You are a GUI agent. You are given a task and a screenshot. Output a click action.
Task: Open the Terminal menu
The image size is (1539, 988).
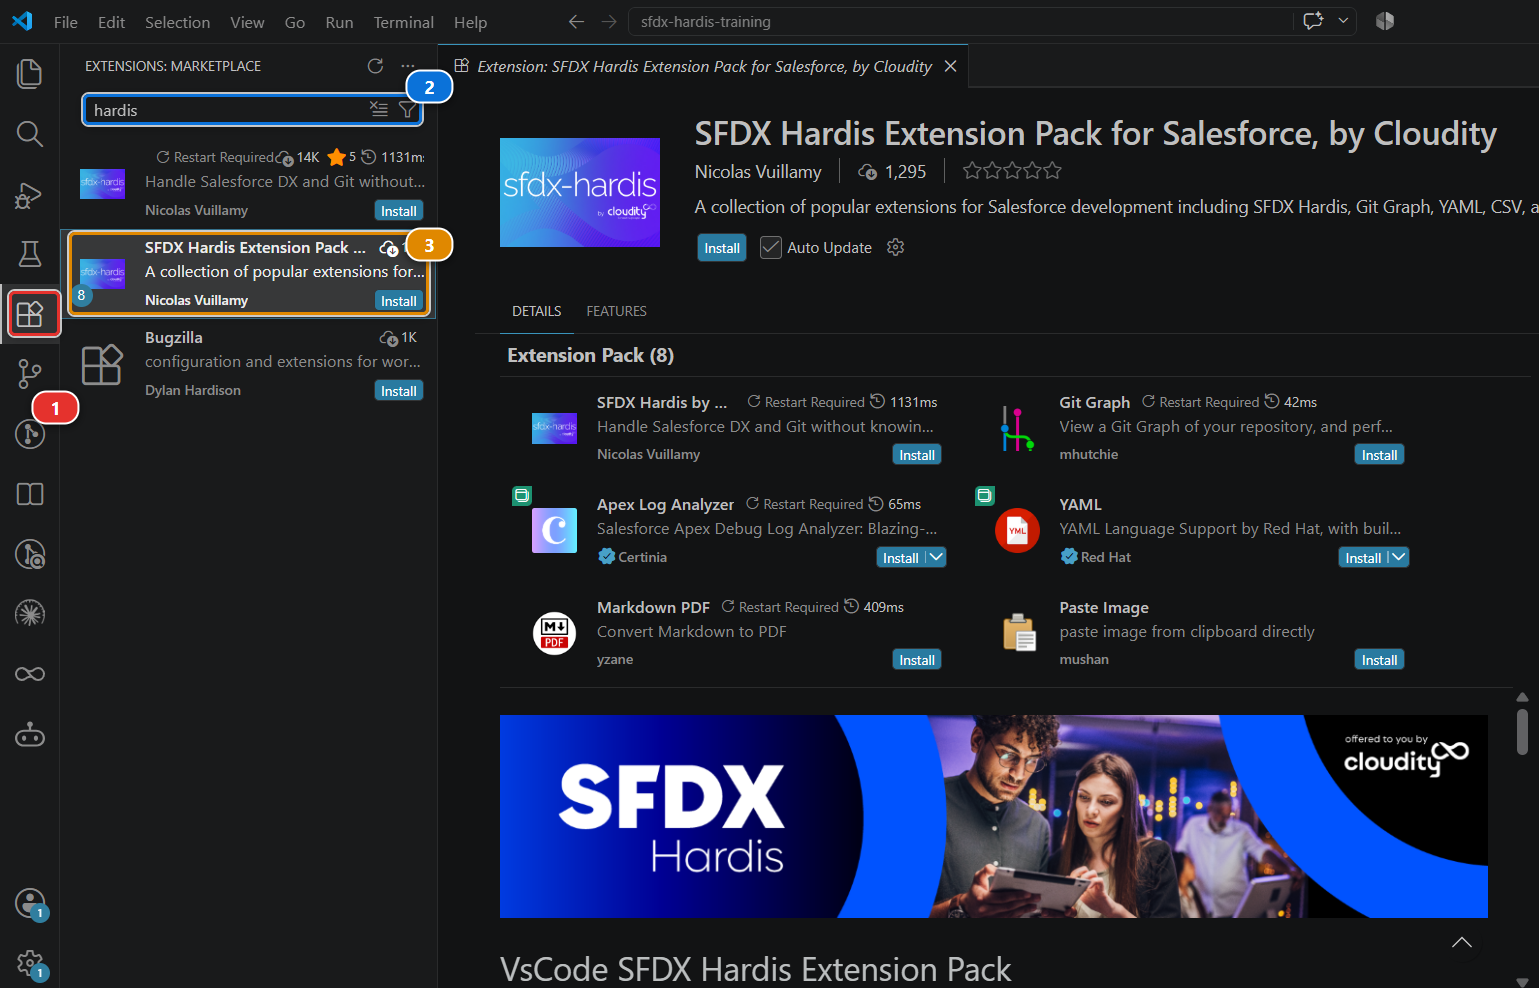point(403,22)
